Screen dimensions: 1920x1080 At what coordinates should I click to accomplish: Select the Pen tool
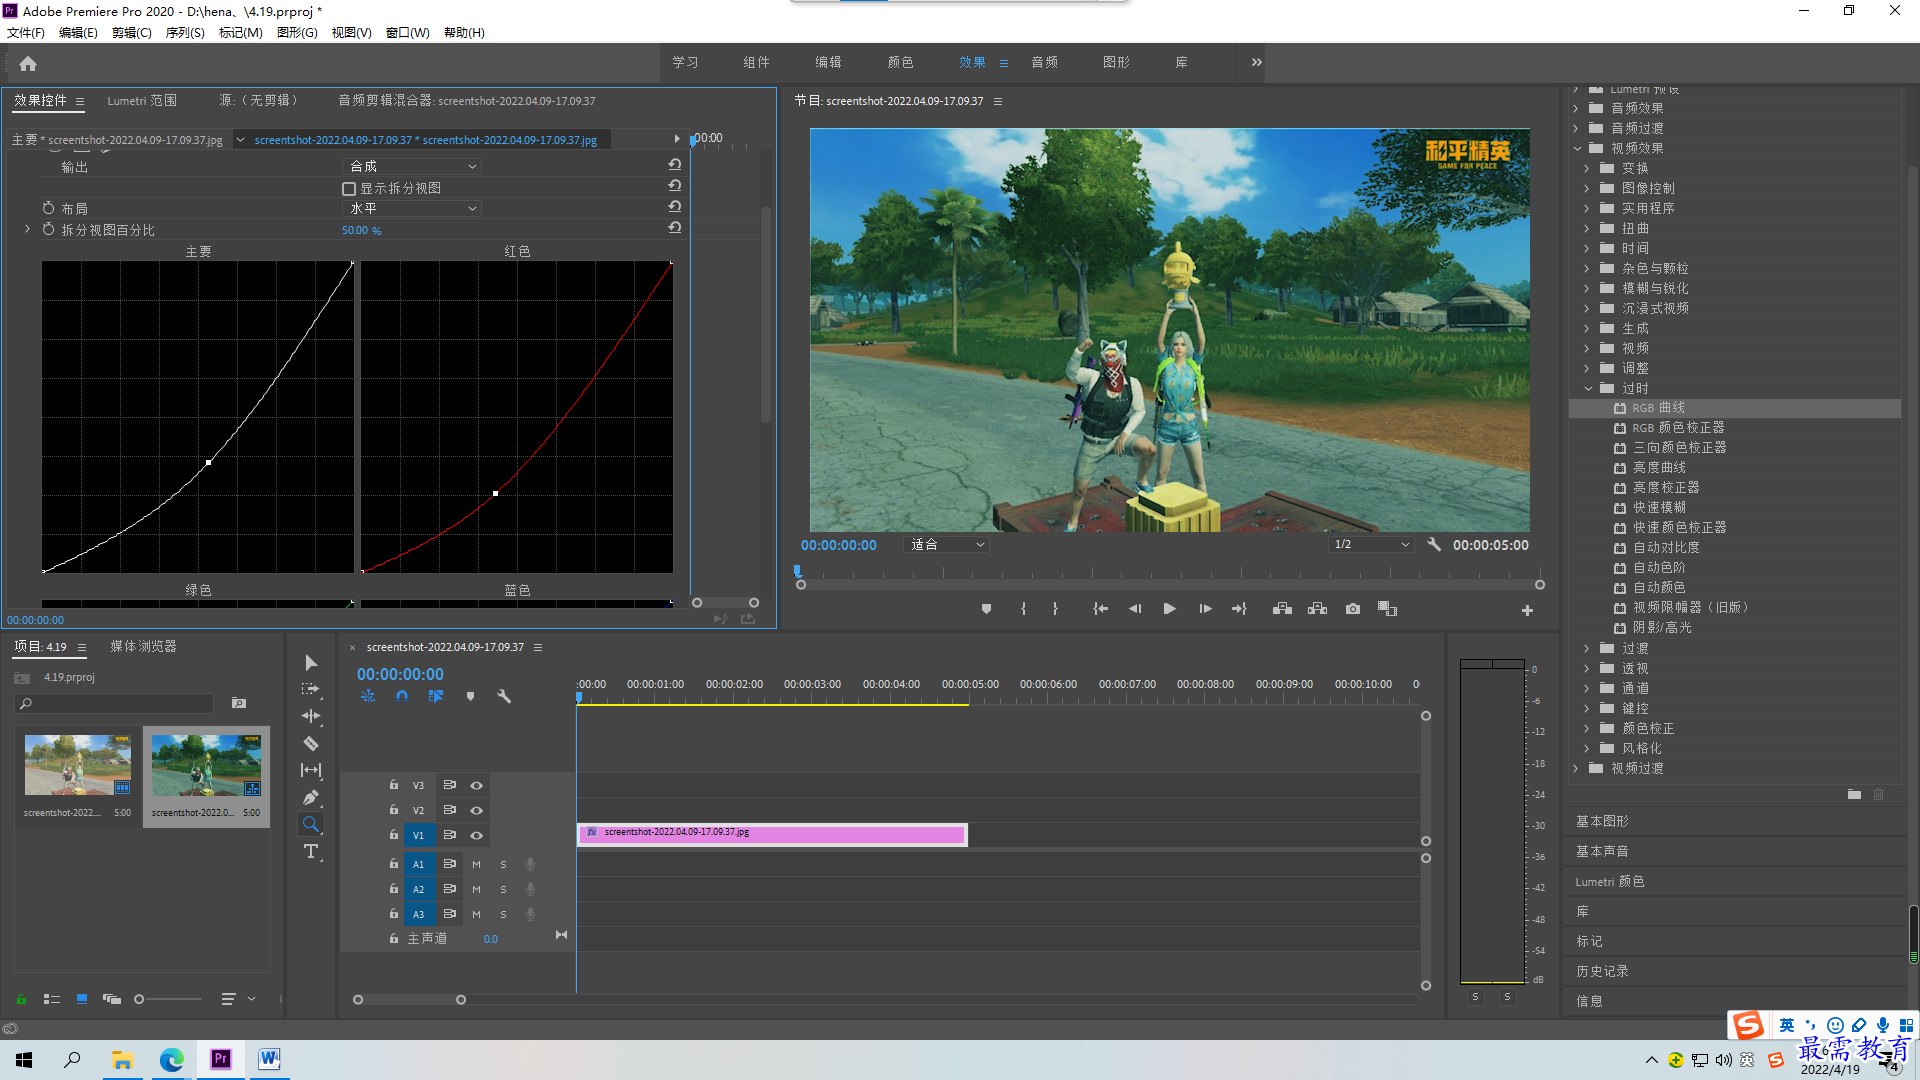311,797
